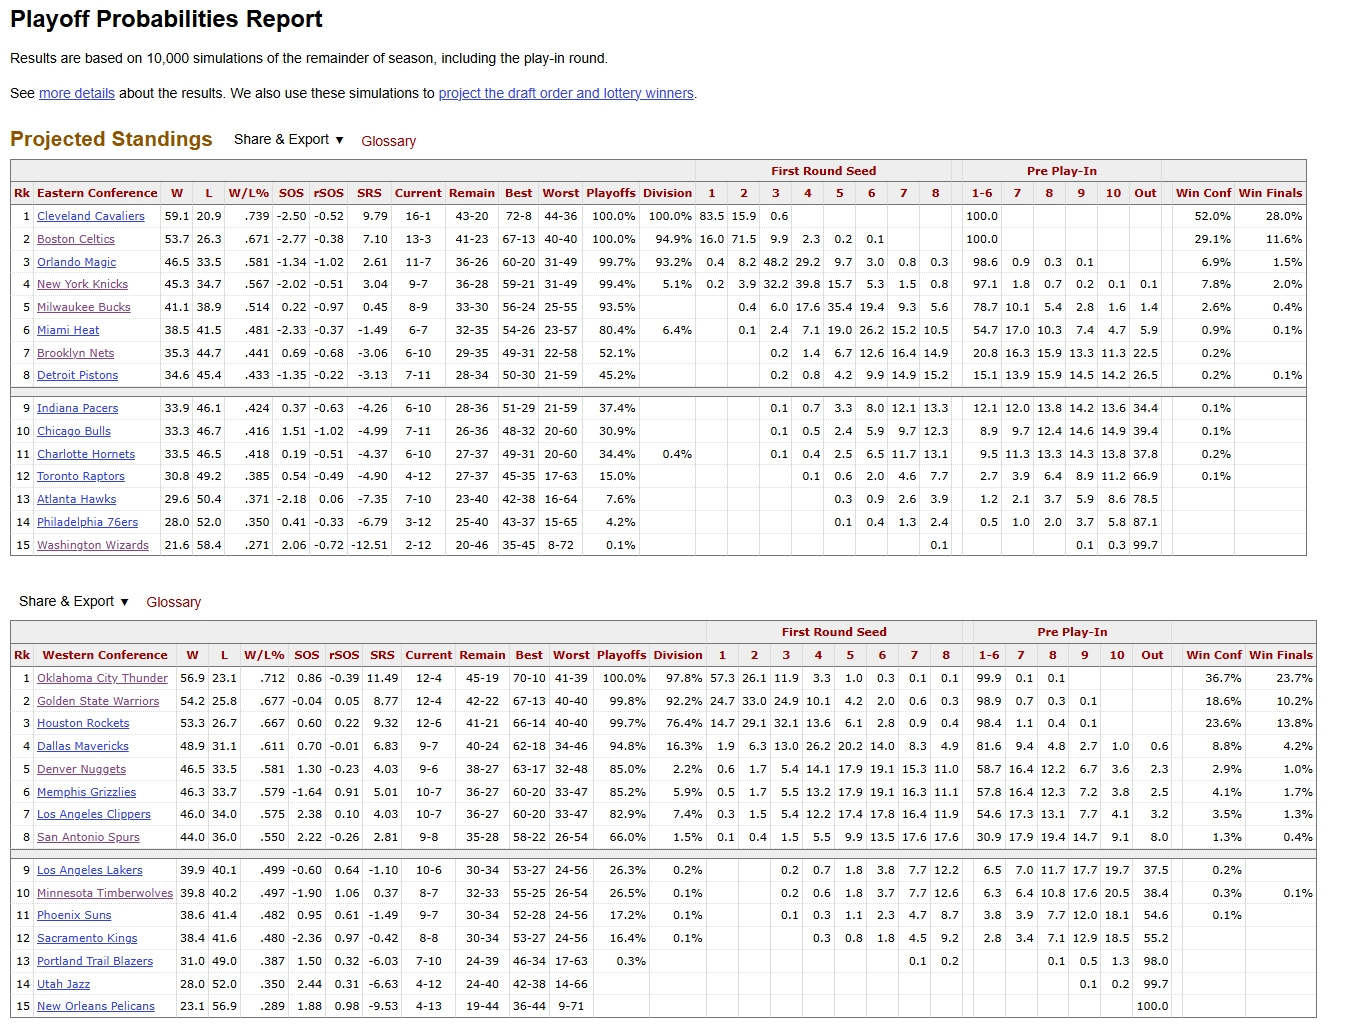
Task: Visit the New Orleans Pelicans page
Action: pyautogui.click(x=95, y=1006)
